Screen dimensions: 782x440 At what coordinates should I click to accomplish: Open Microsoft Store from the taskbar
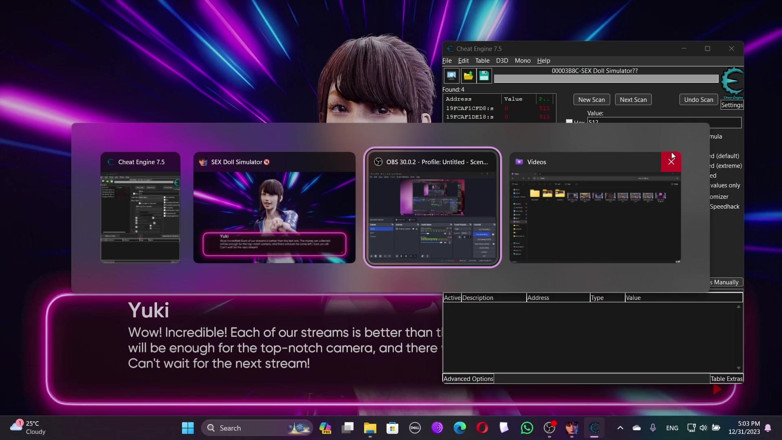392,428
